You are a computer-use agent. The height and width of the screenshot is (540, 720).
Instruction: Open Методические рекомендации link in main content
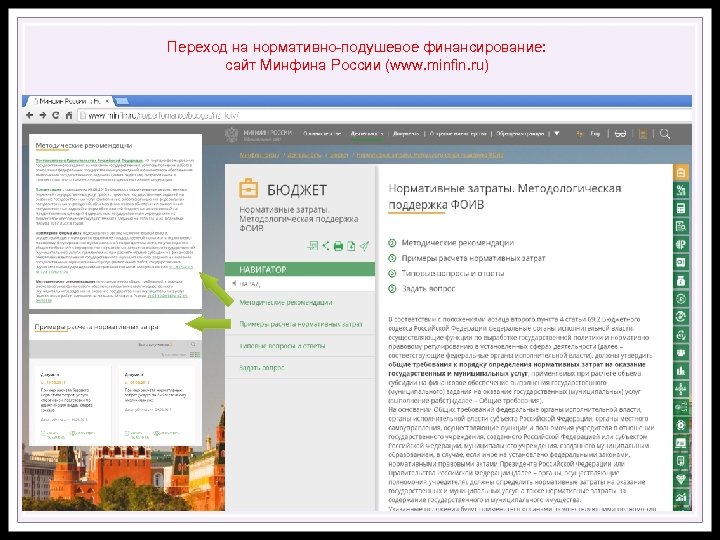tap(457, 242)
